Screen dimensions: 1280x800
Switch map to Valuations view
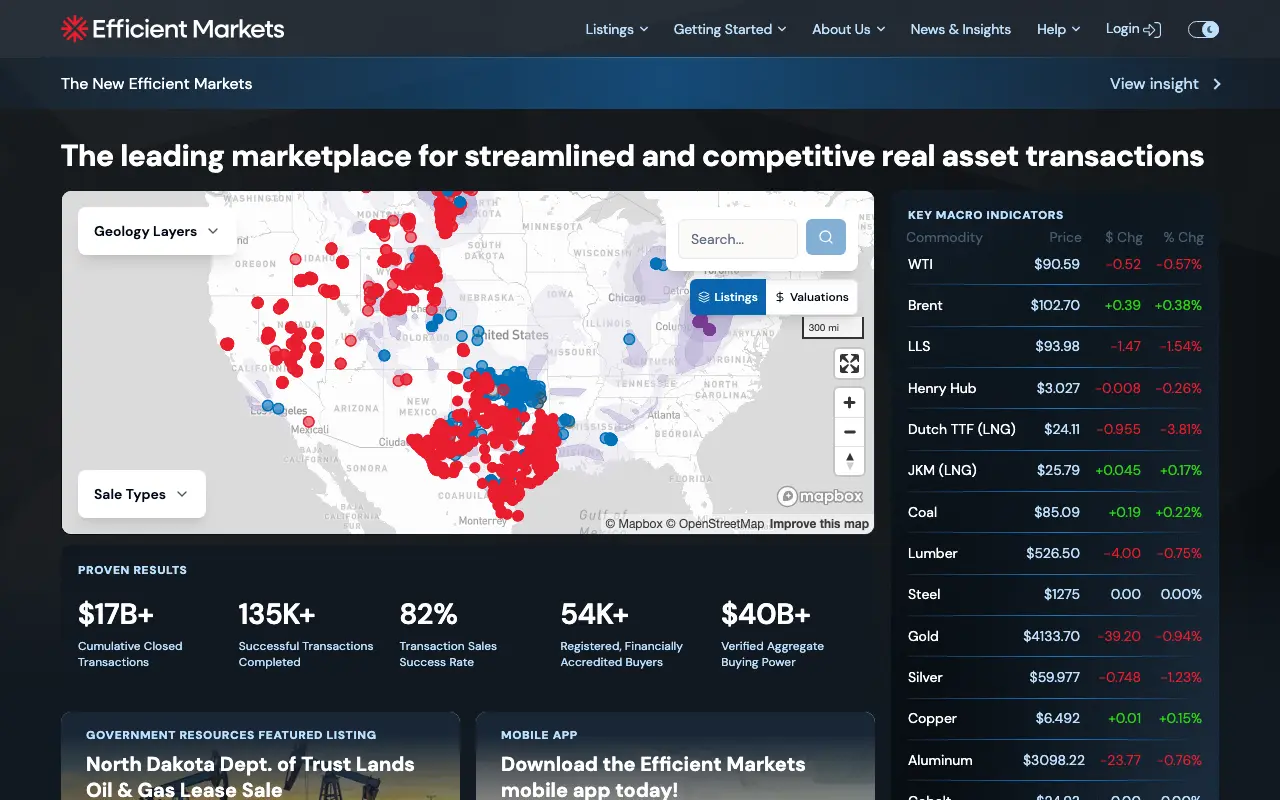(x=811, y=297)
